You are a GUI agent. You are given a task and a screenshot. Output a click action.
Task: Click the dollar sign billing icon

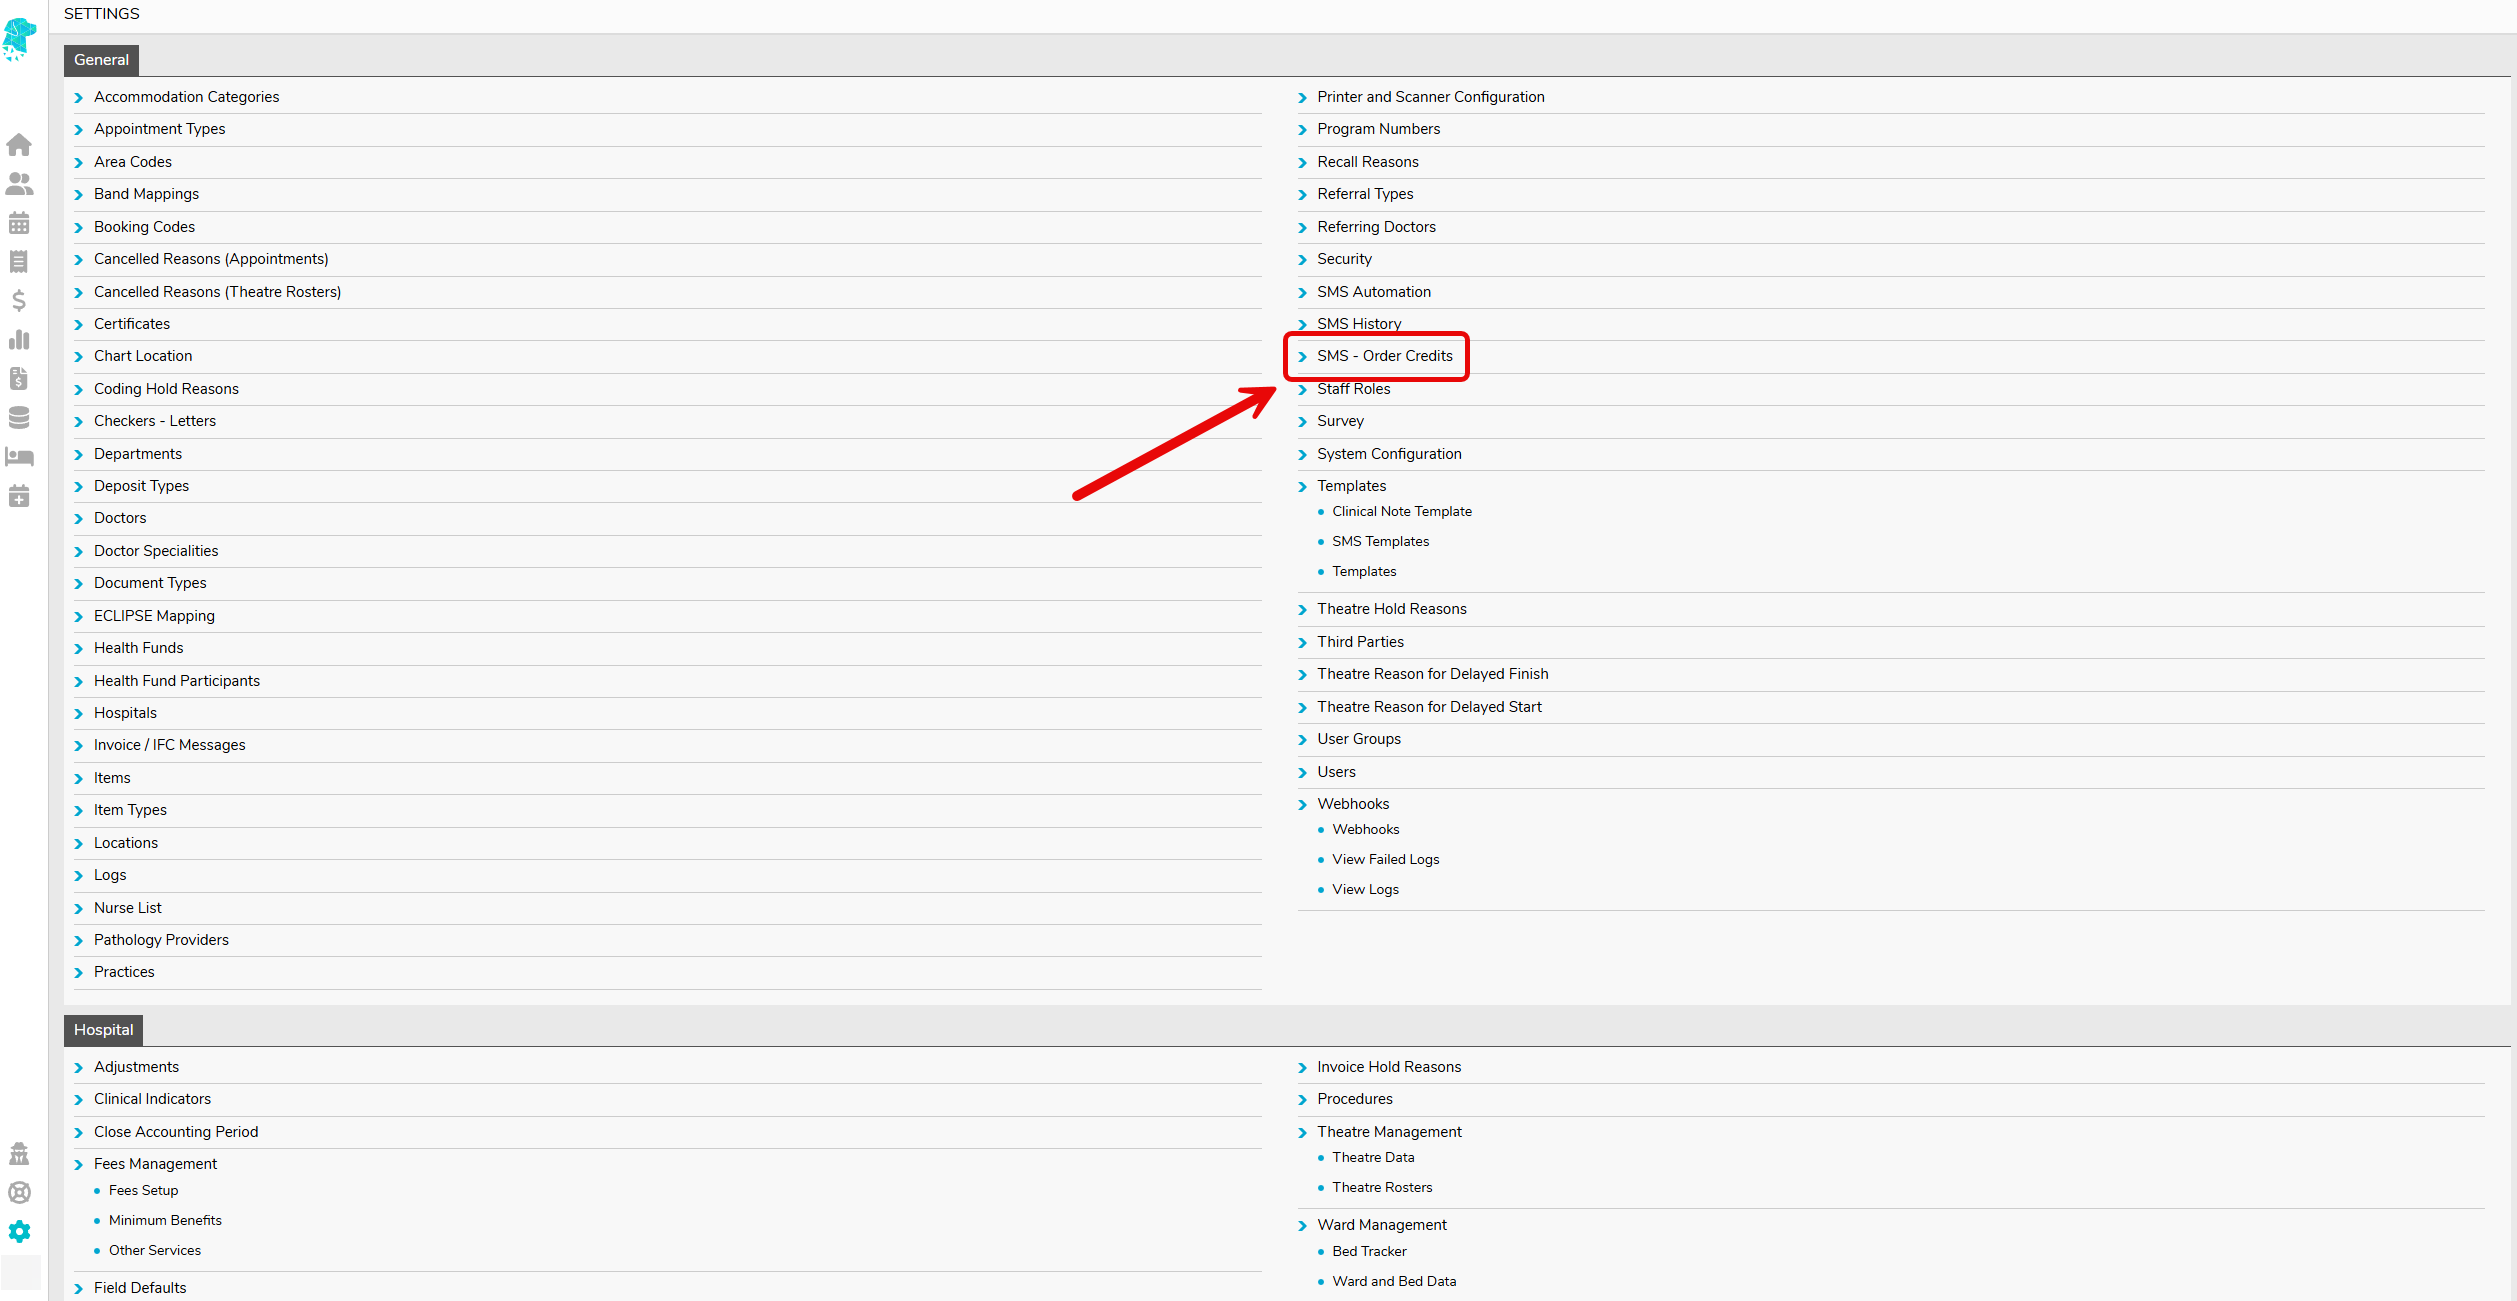coord(19,301)
